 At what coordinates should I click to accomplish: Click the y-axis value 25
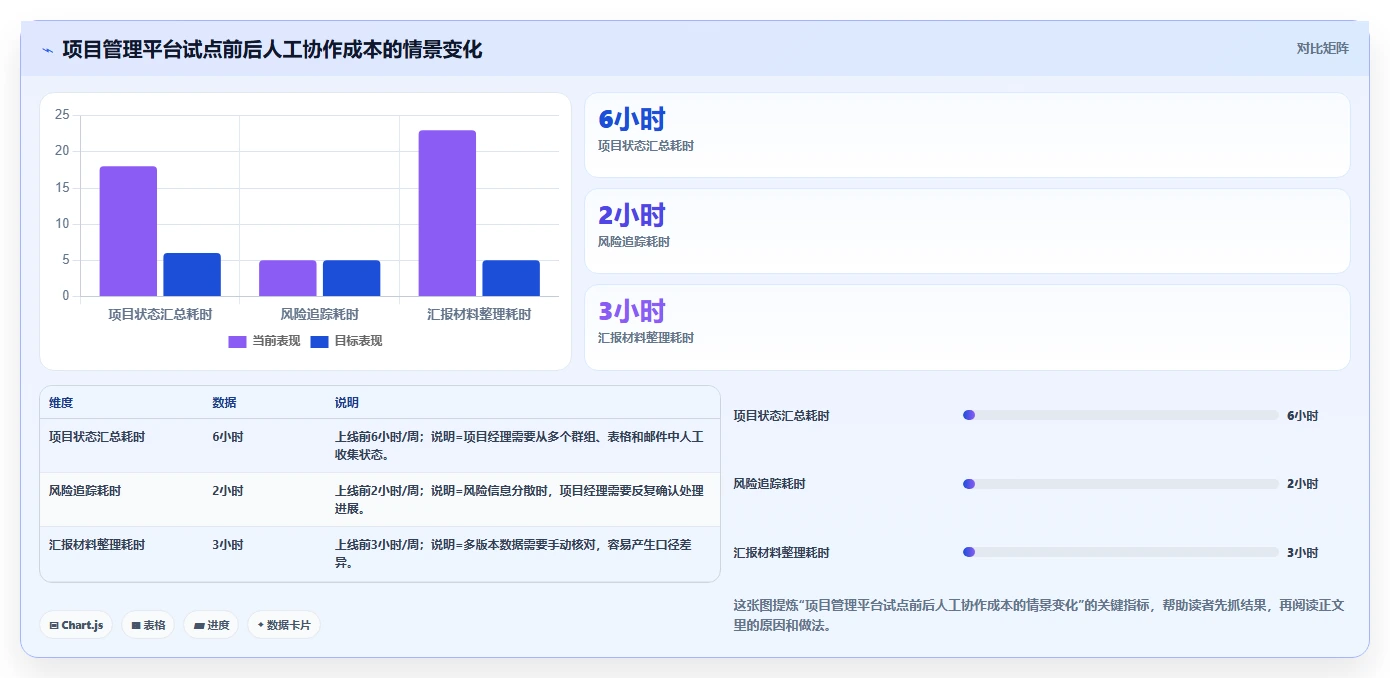coord(62,115)
